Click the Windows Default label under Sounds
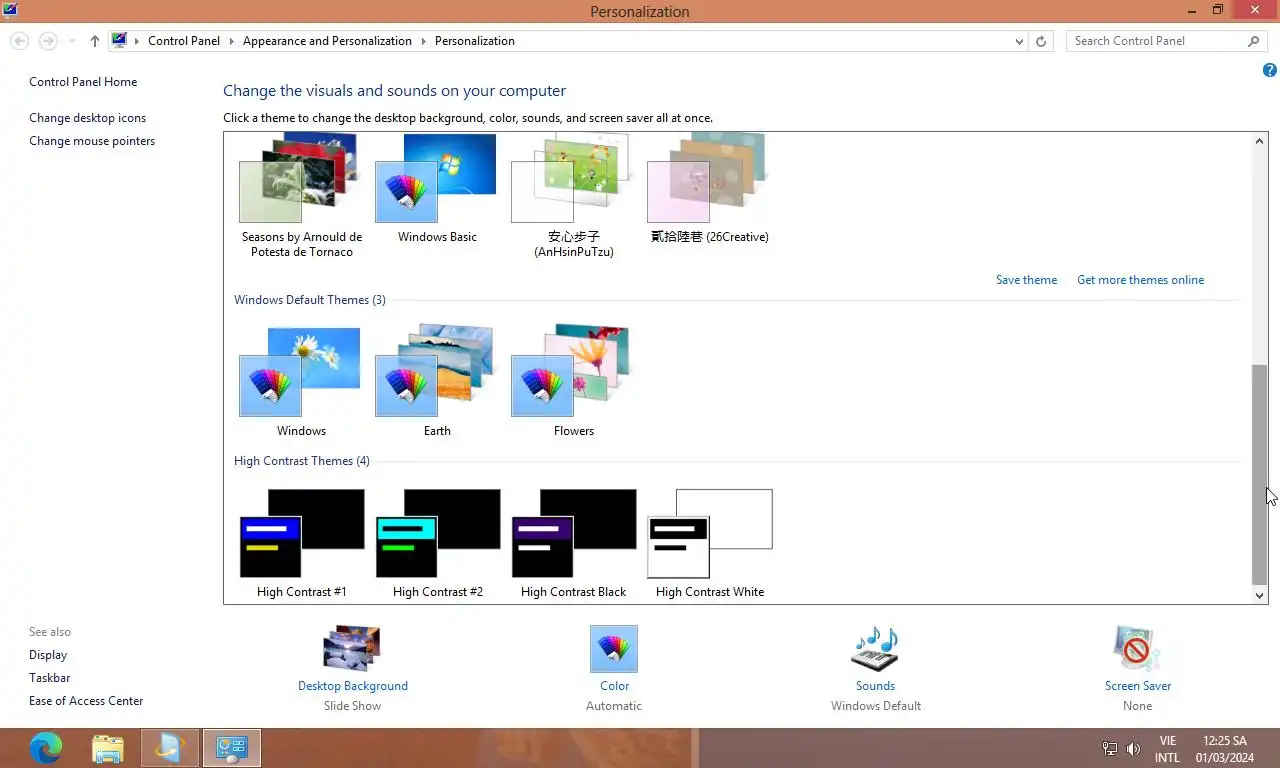The height and width of the screenshot is (768, 1280). 876,706
